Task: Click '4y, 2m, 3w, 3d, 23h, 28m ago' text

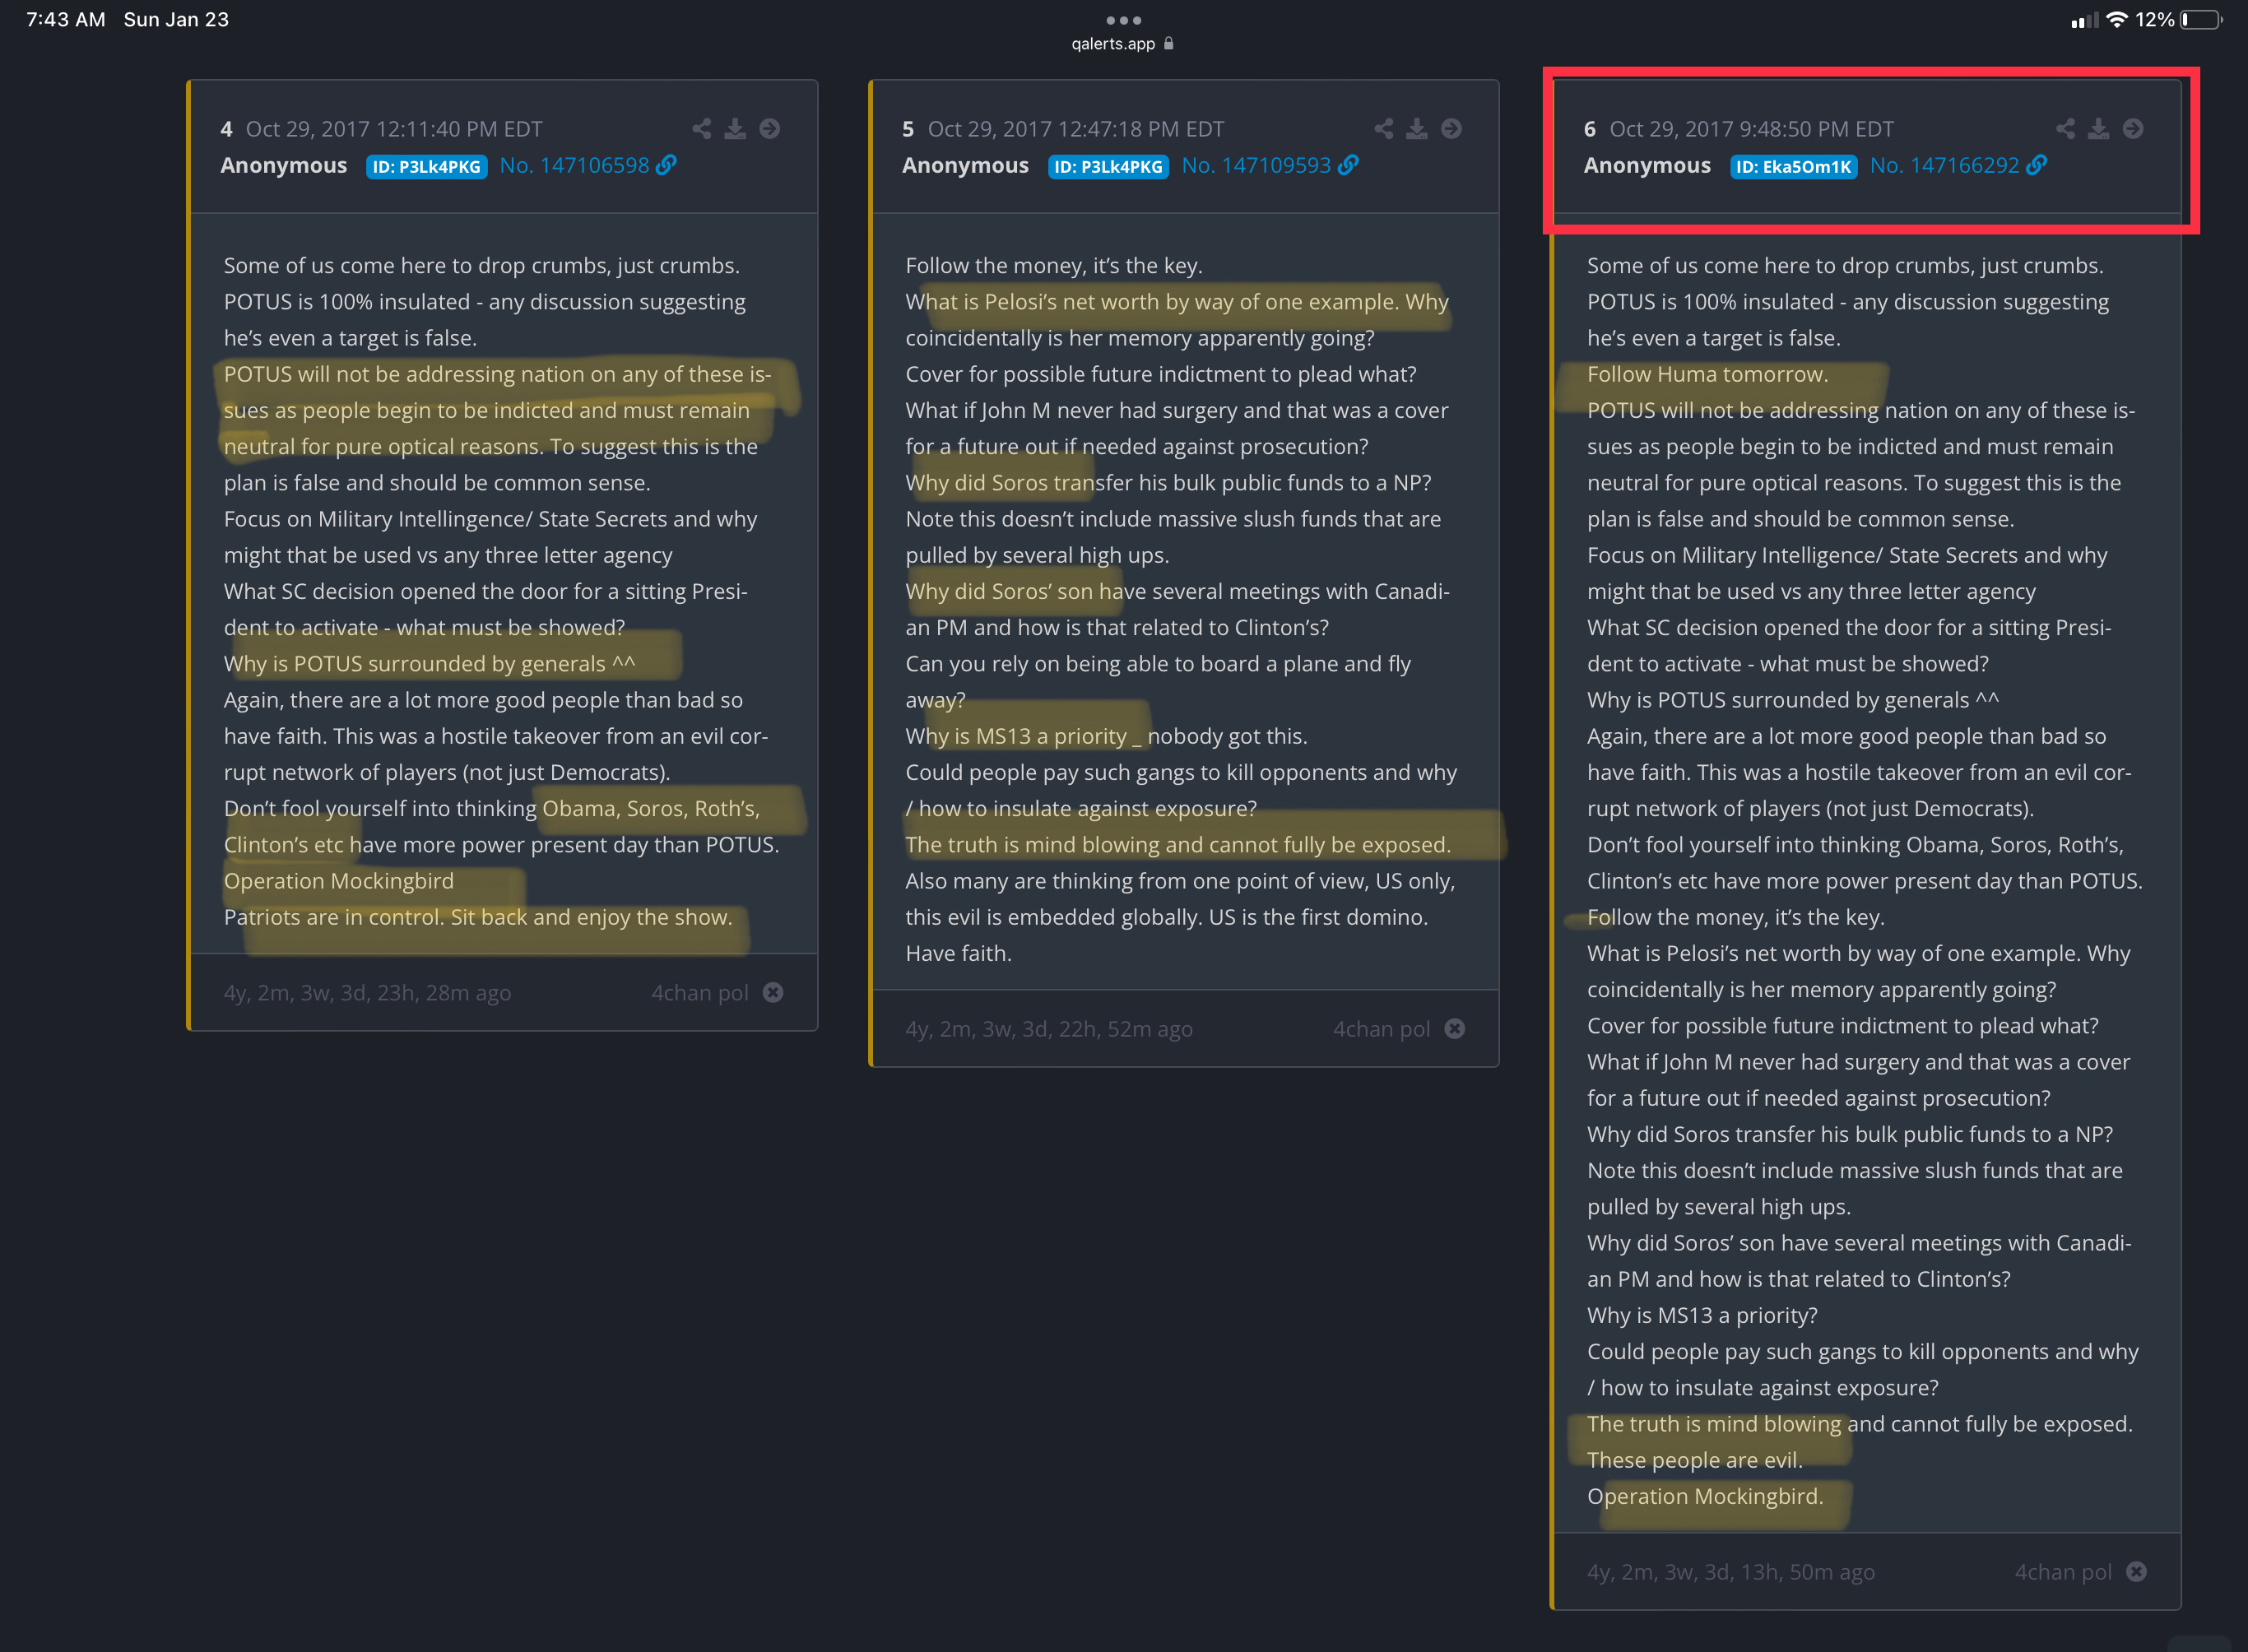Action: tap(367, 992)
